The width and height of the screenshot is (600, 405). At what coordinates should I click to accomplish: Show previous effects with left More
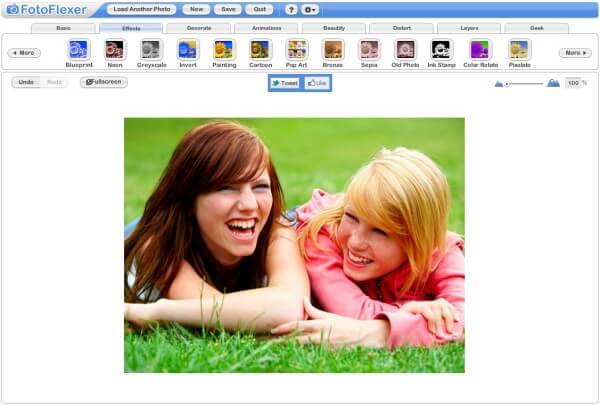coord(24,53)
